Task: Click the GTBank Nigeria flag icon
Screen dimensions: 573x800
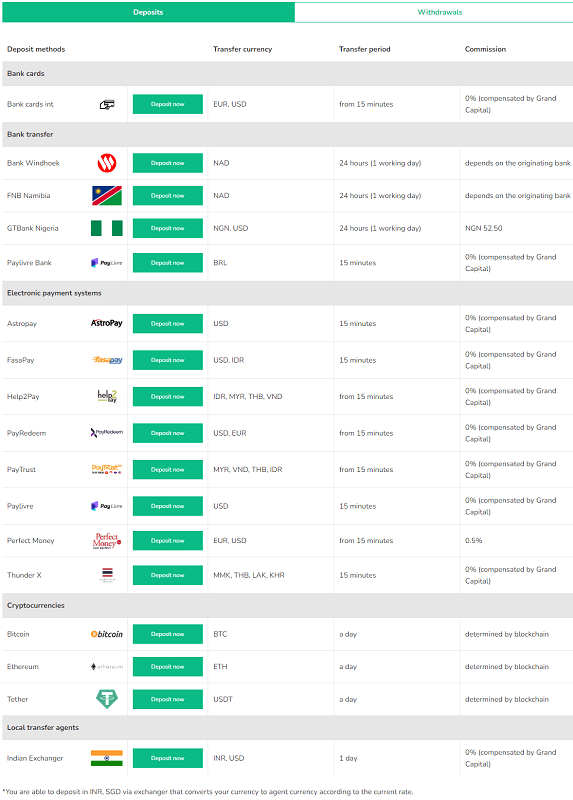Action: [x=107, y=228]
